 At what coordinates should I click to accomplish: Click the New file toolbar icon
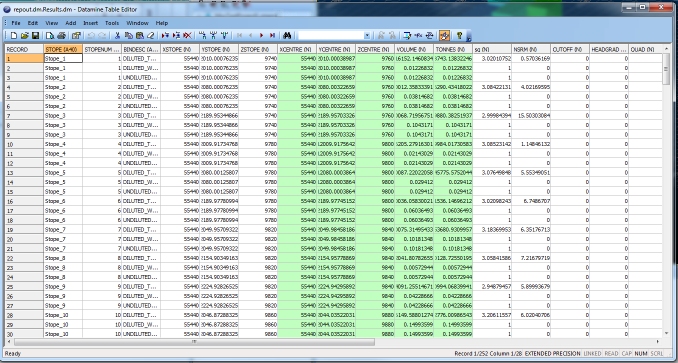pyautogui.click(x=13, y=35)
